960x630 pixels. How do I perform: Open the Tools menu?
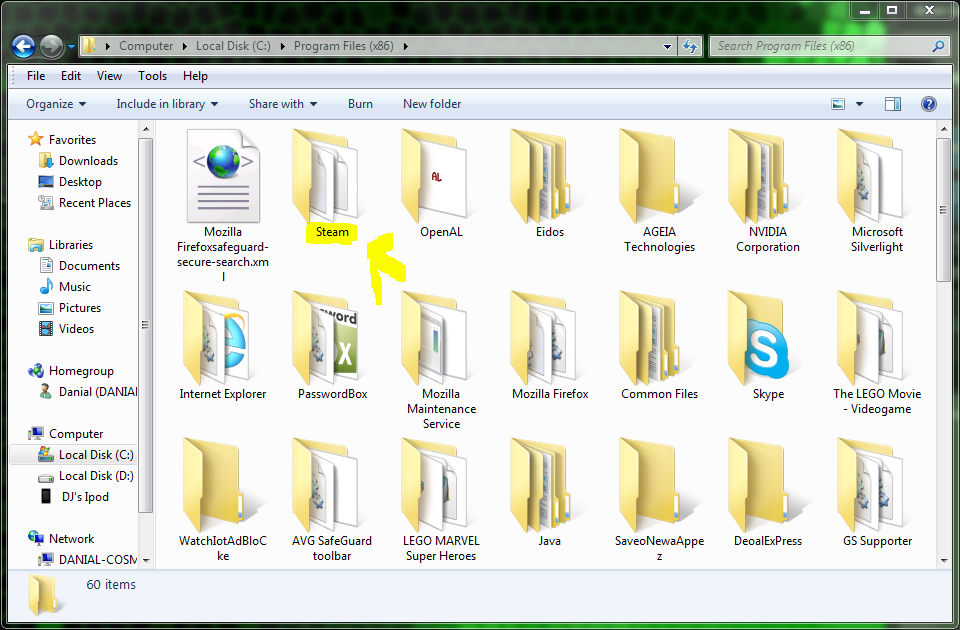click(x=152, y=76)
